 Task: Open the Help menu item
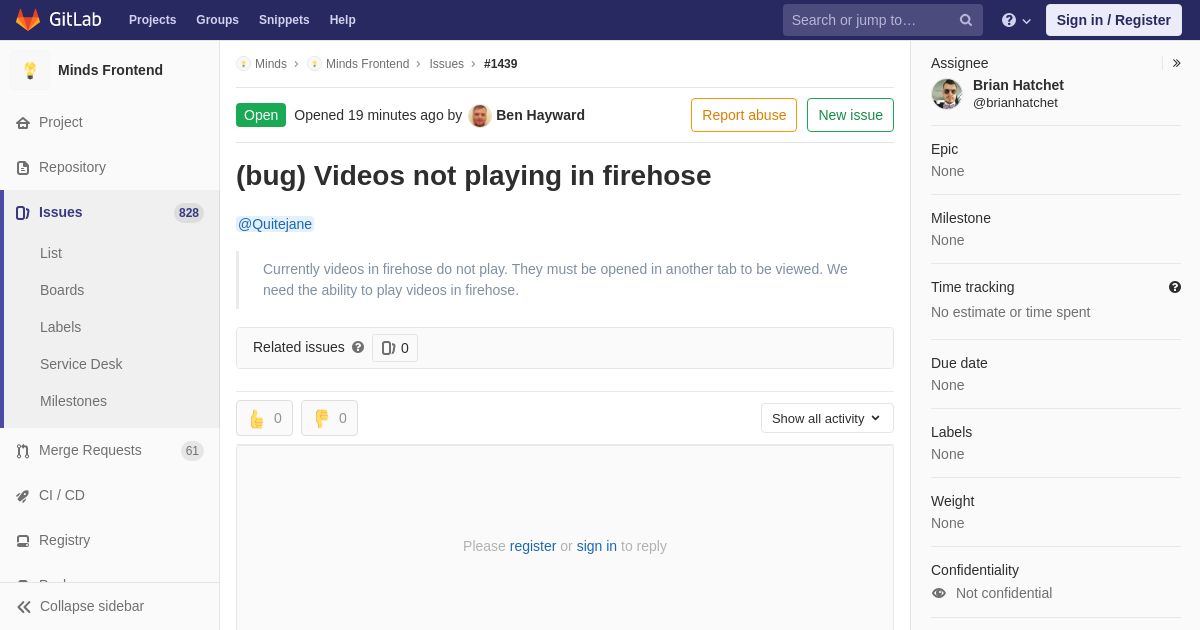pos(343,20)
